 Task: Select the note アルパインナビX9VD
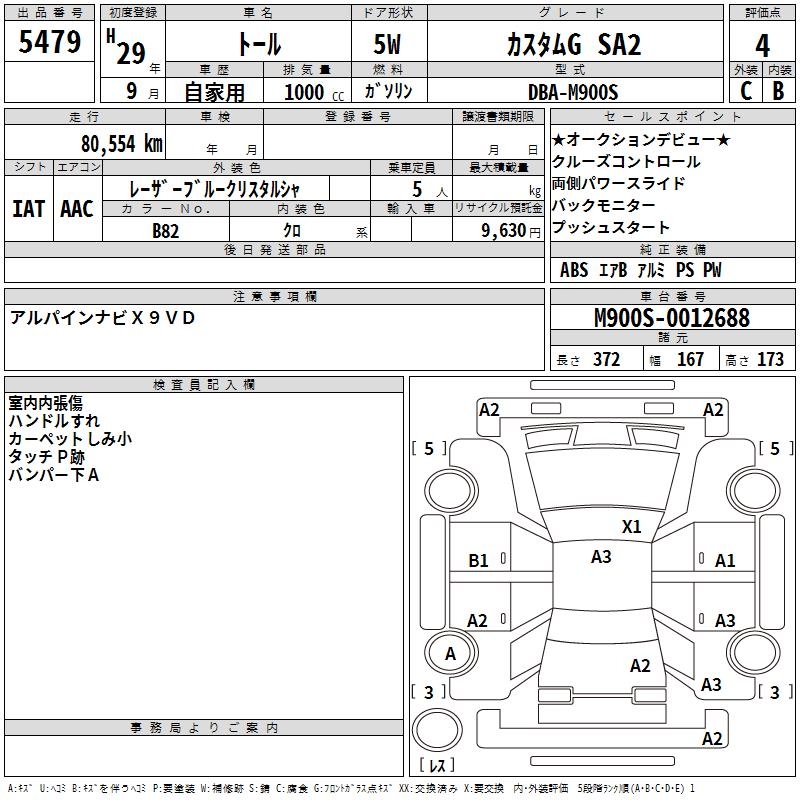(102, 318)
